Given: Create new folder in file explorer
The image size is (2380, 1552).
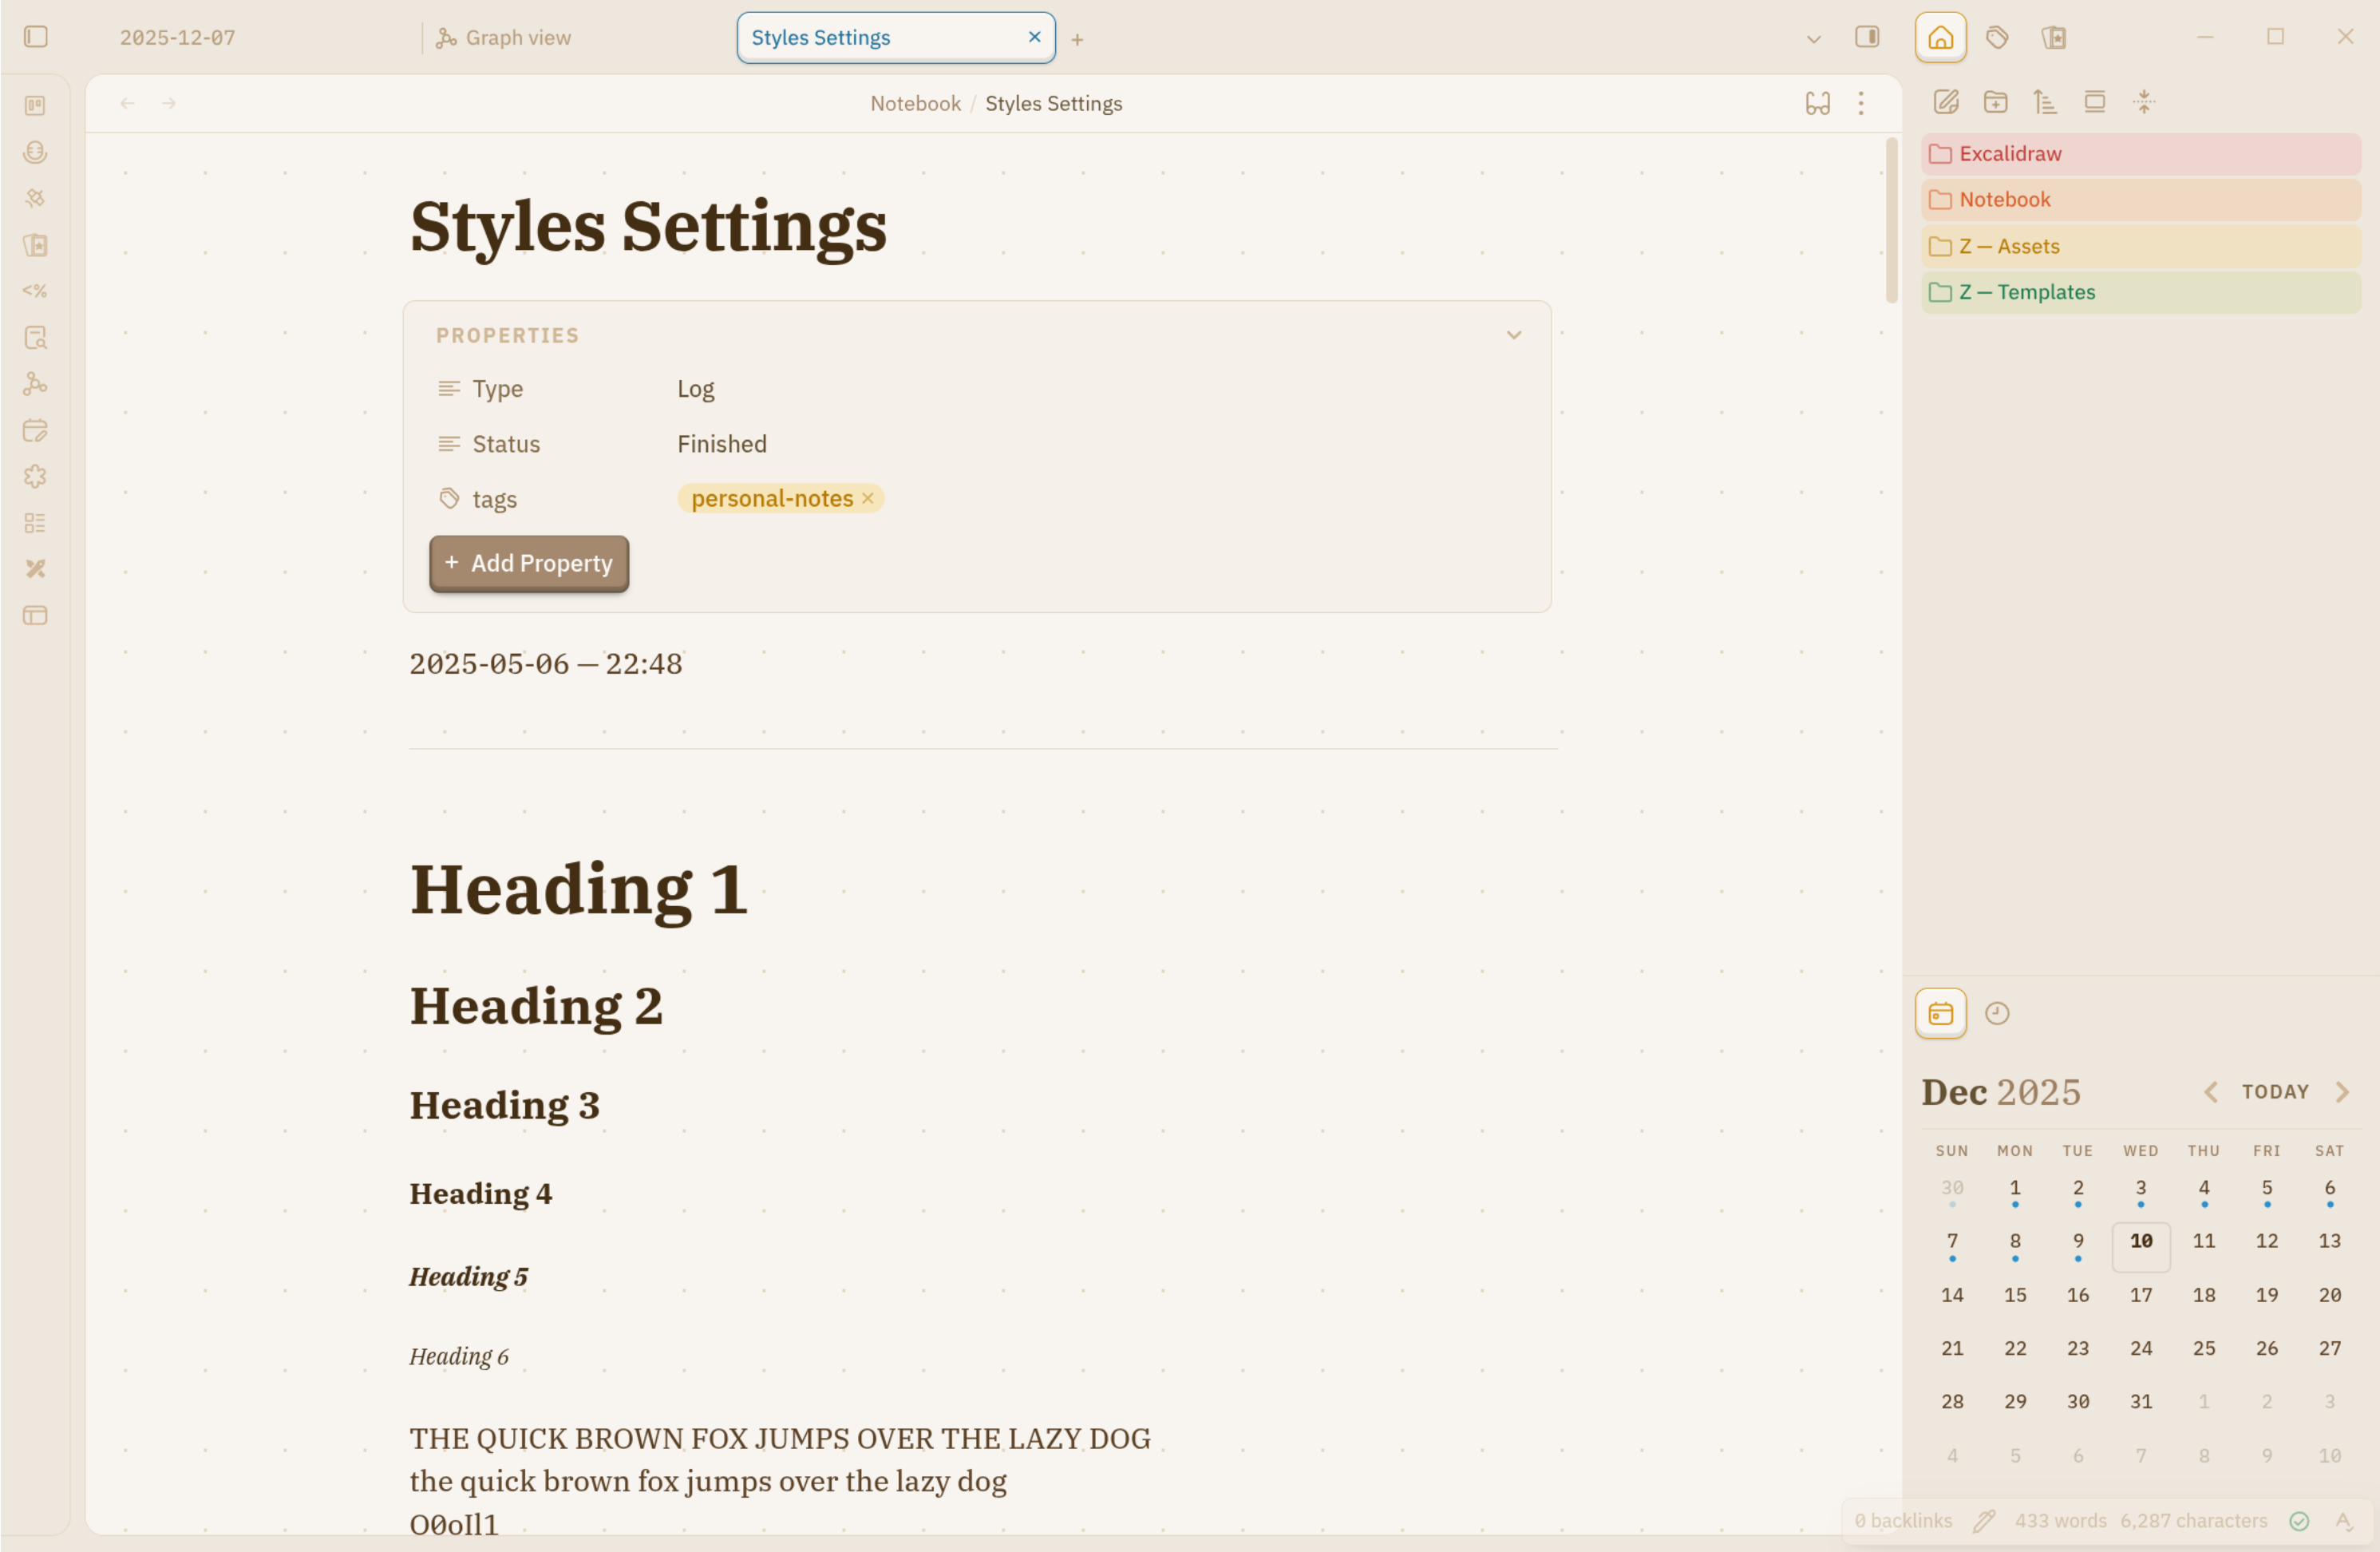Looking at the screenshot, I should [1995, 102].
